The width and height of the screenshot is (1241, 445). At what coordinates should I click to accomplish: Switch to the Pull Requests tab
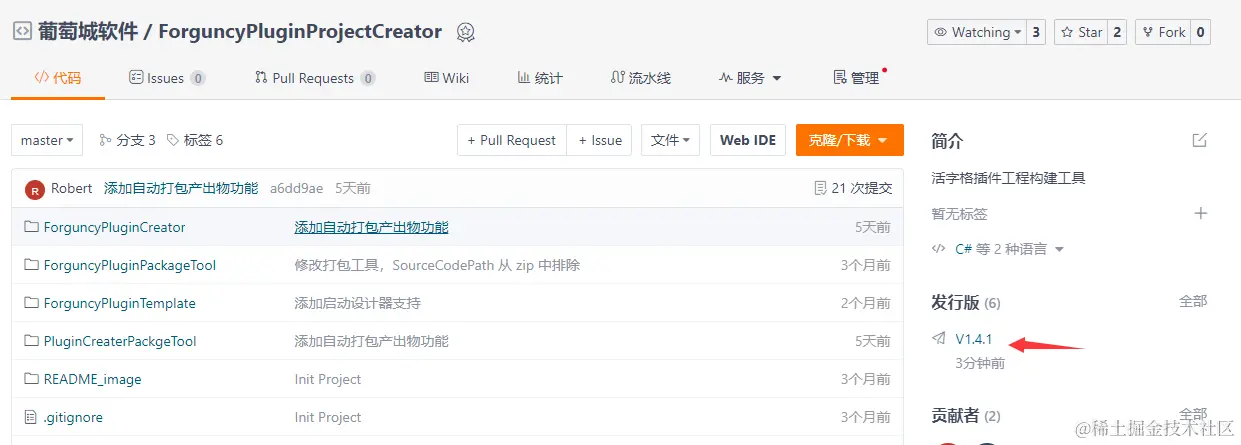point(315,78)
